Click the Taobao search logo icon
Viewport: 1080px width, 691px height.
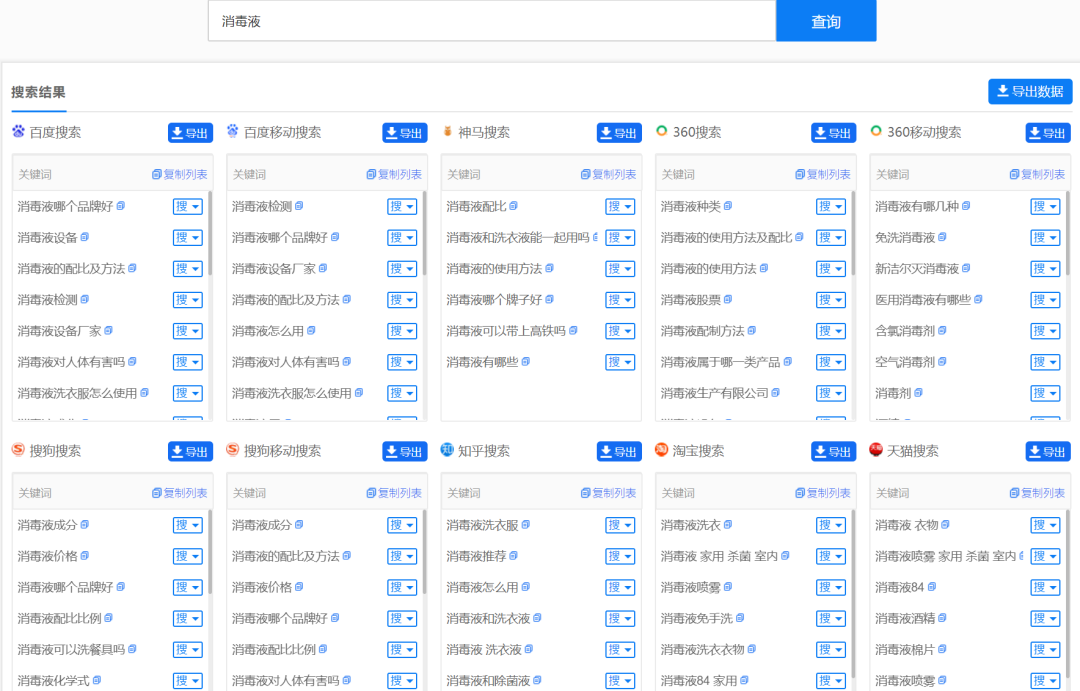coord(661,450)
